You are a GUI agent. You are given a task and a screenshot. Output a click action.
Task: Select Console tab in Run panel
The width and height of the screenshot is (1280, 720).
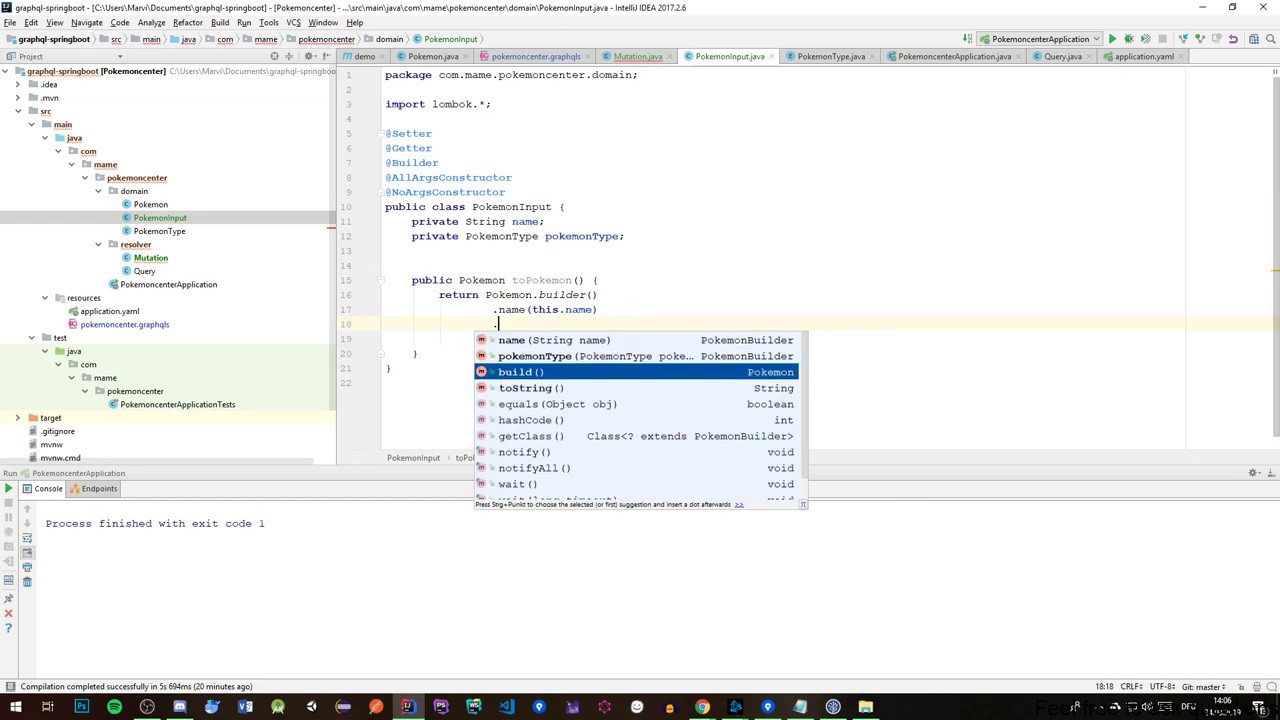(x=43, y=489)
